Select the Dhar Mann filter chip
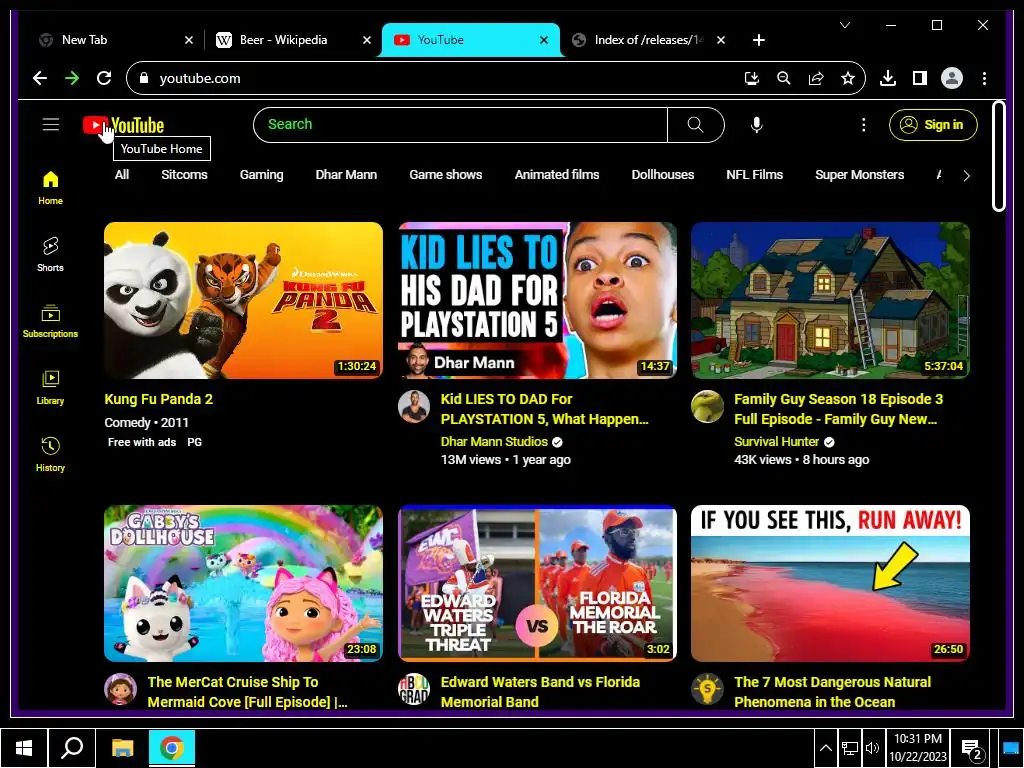Image resolution: width=1024 pixels, height=768 pixels. [346, 174]
